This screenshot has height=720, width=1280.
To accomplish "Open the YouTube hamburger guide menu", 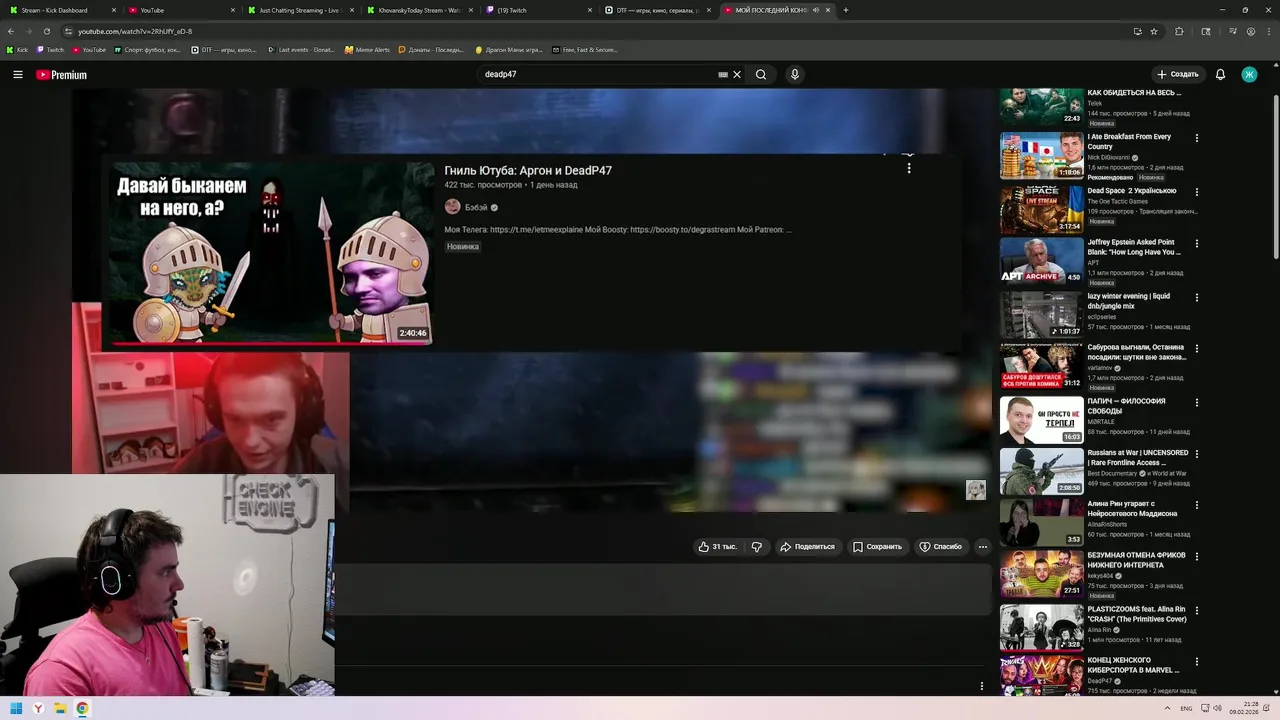I will tap(18, 74).
